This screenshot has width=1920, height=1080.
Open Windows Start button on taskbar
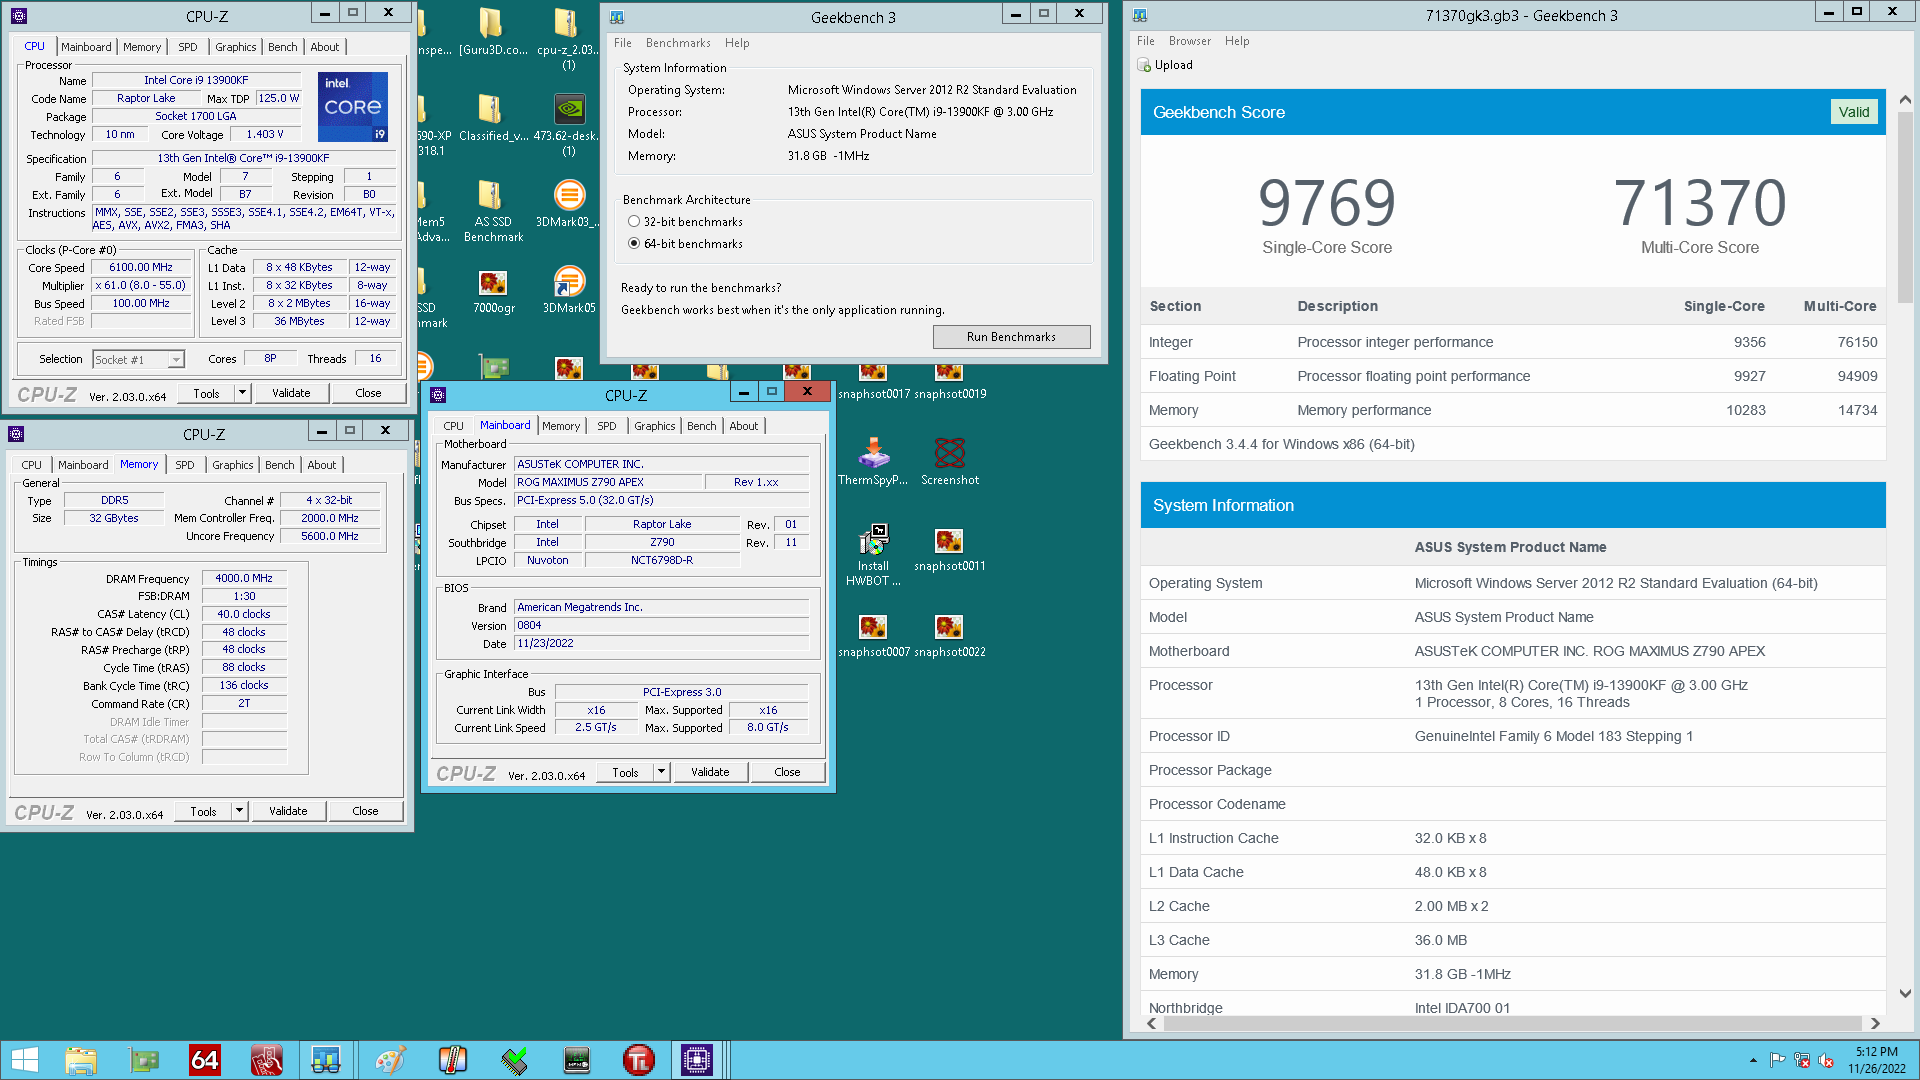tap(24, 1060)
